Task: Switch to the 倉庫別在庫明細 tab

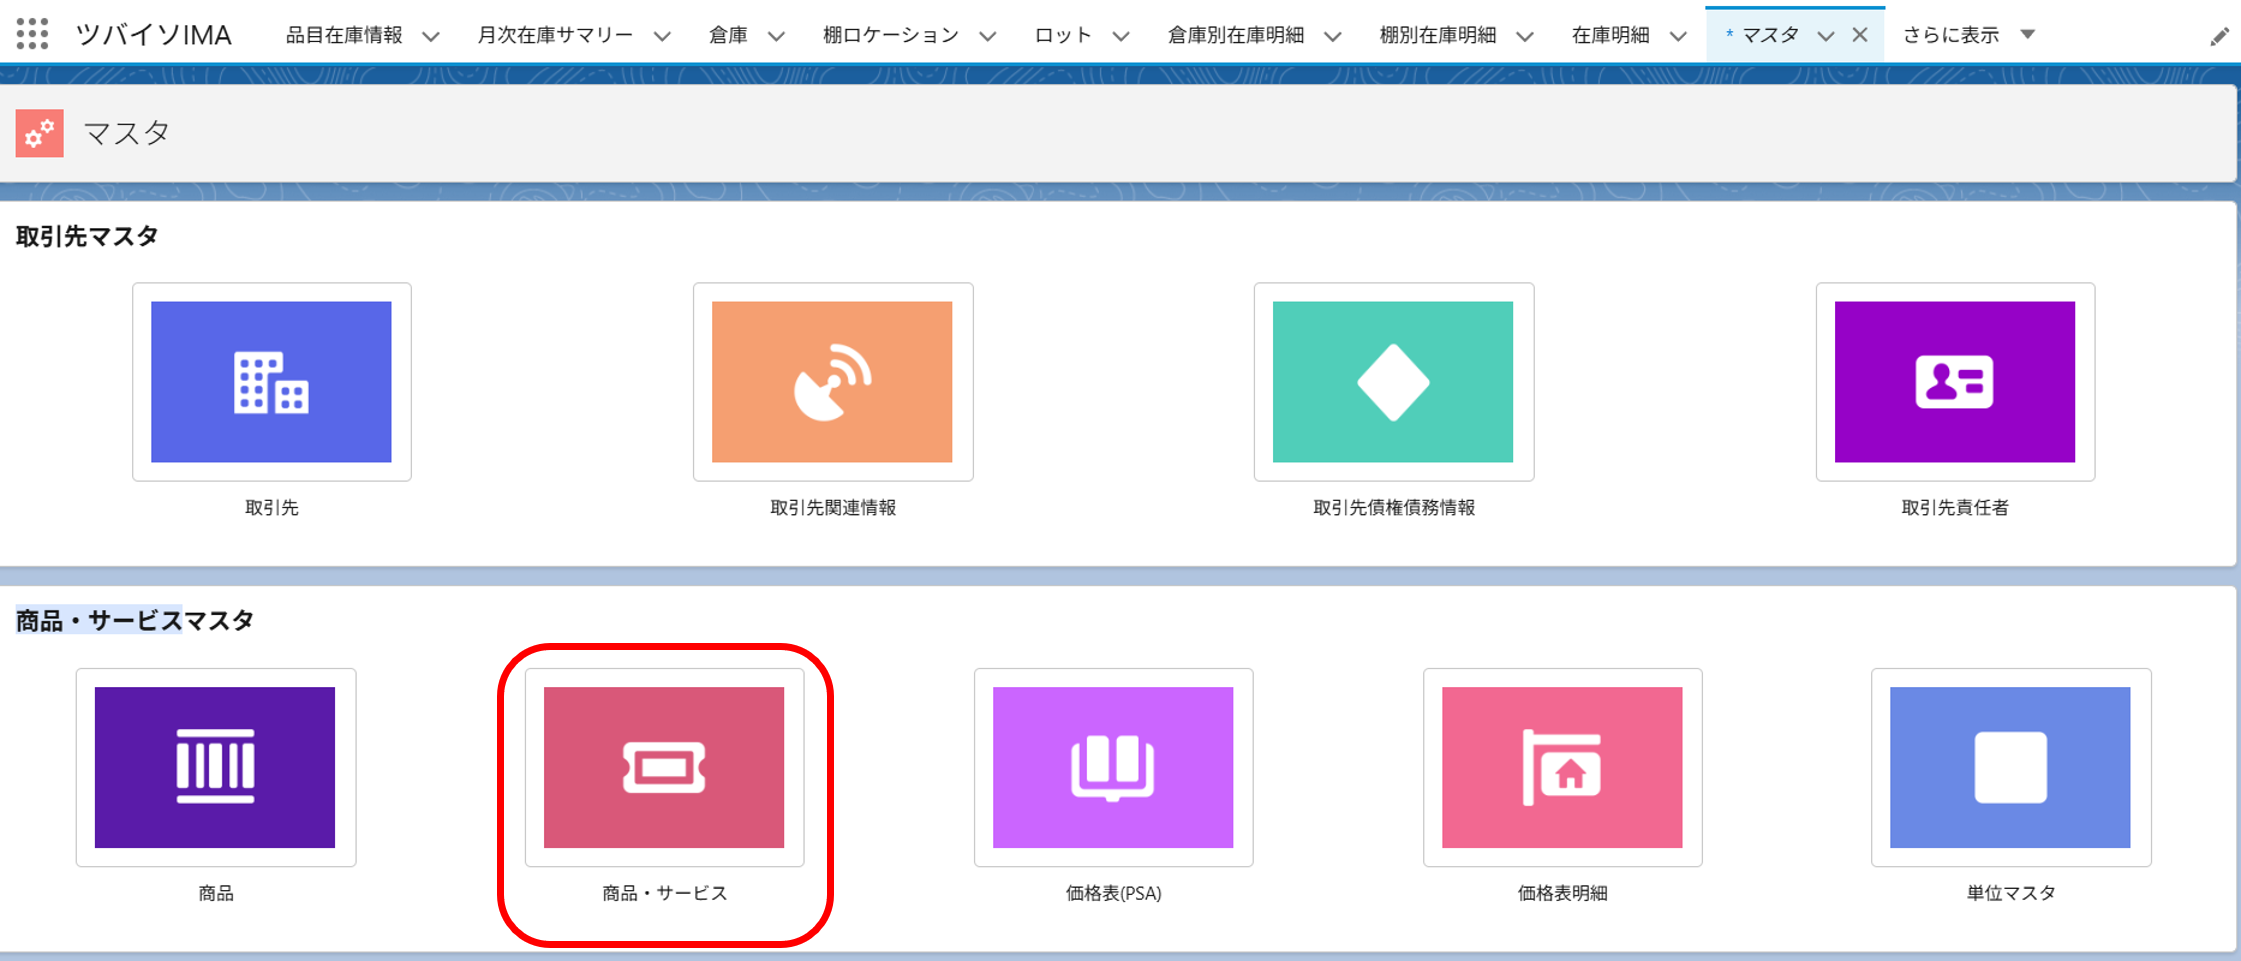Action: point(1236,35)
